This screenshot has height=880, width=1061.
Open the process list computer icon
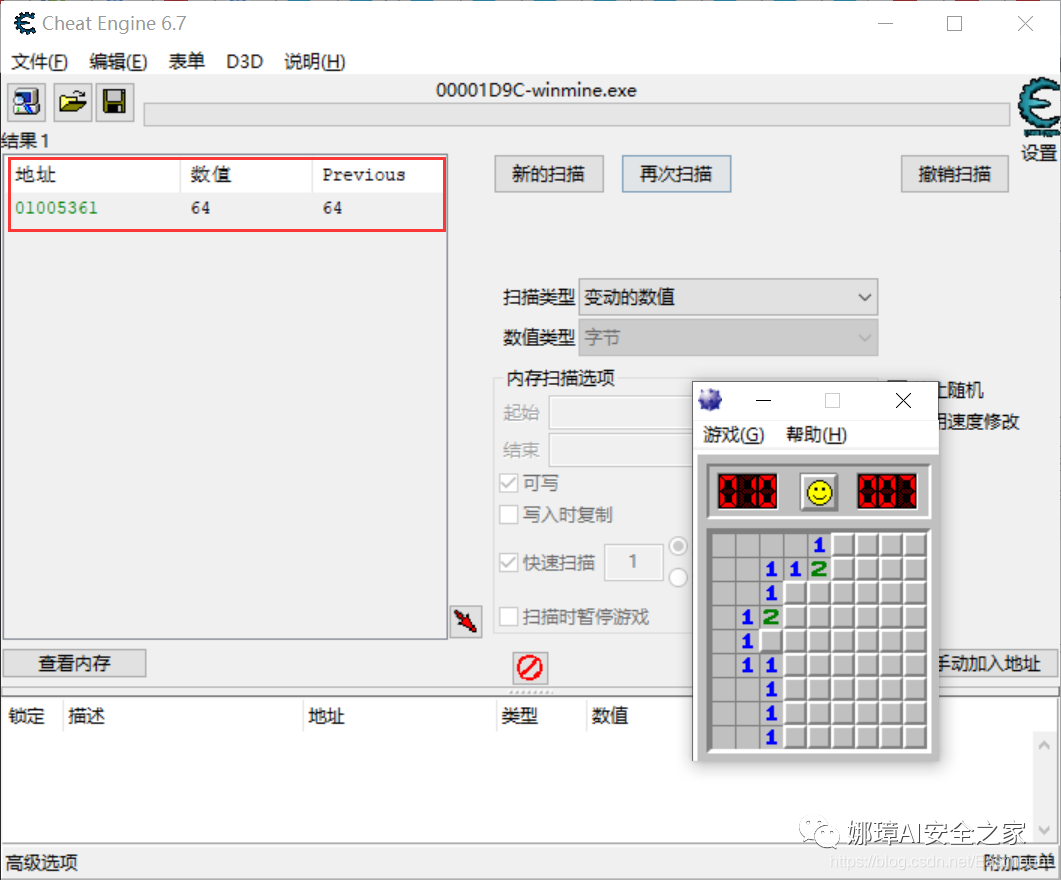[26, 102]
